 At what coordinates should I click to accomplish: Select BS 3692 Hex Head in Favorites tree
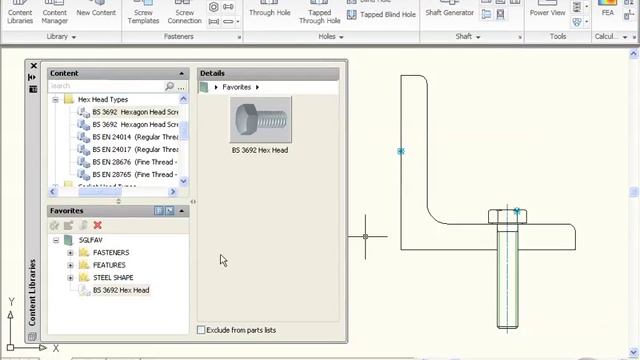[x=121, y=290]
